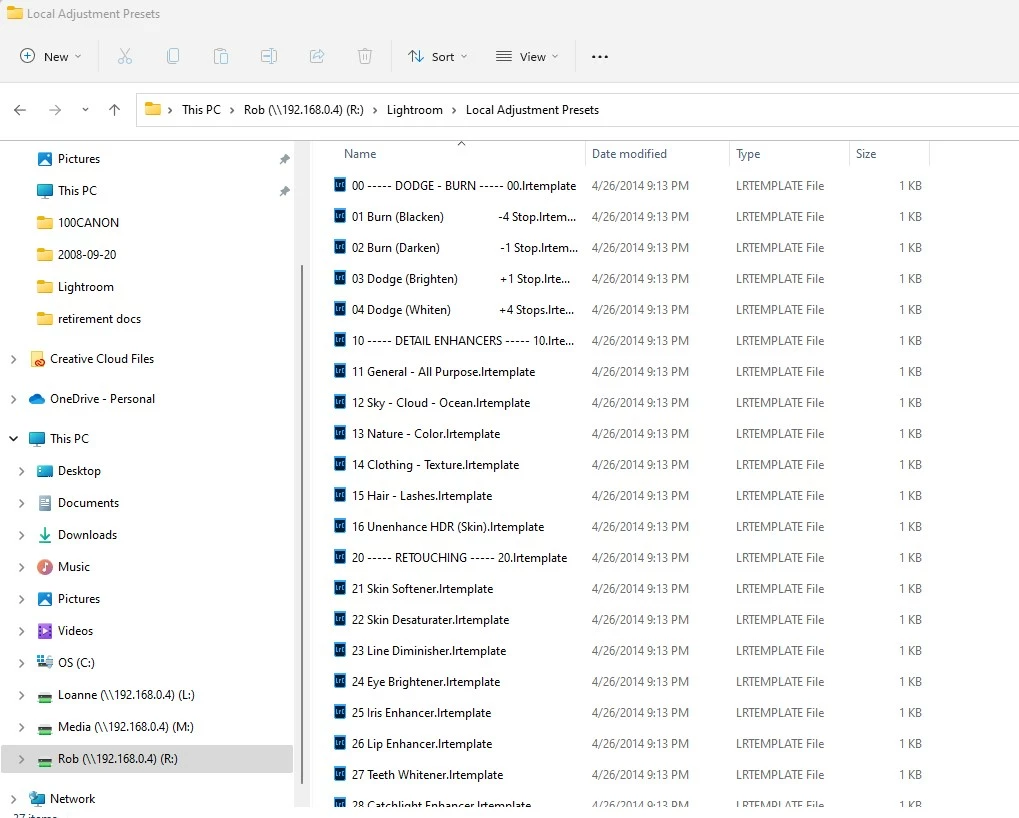
Task: Collapse the This PC tree node
Action: [x=14, y=439]
